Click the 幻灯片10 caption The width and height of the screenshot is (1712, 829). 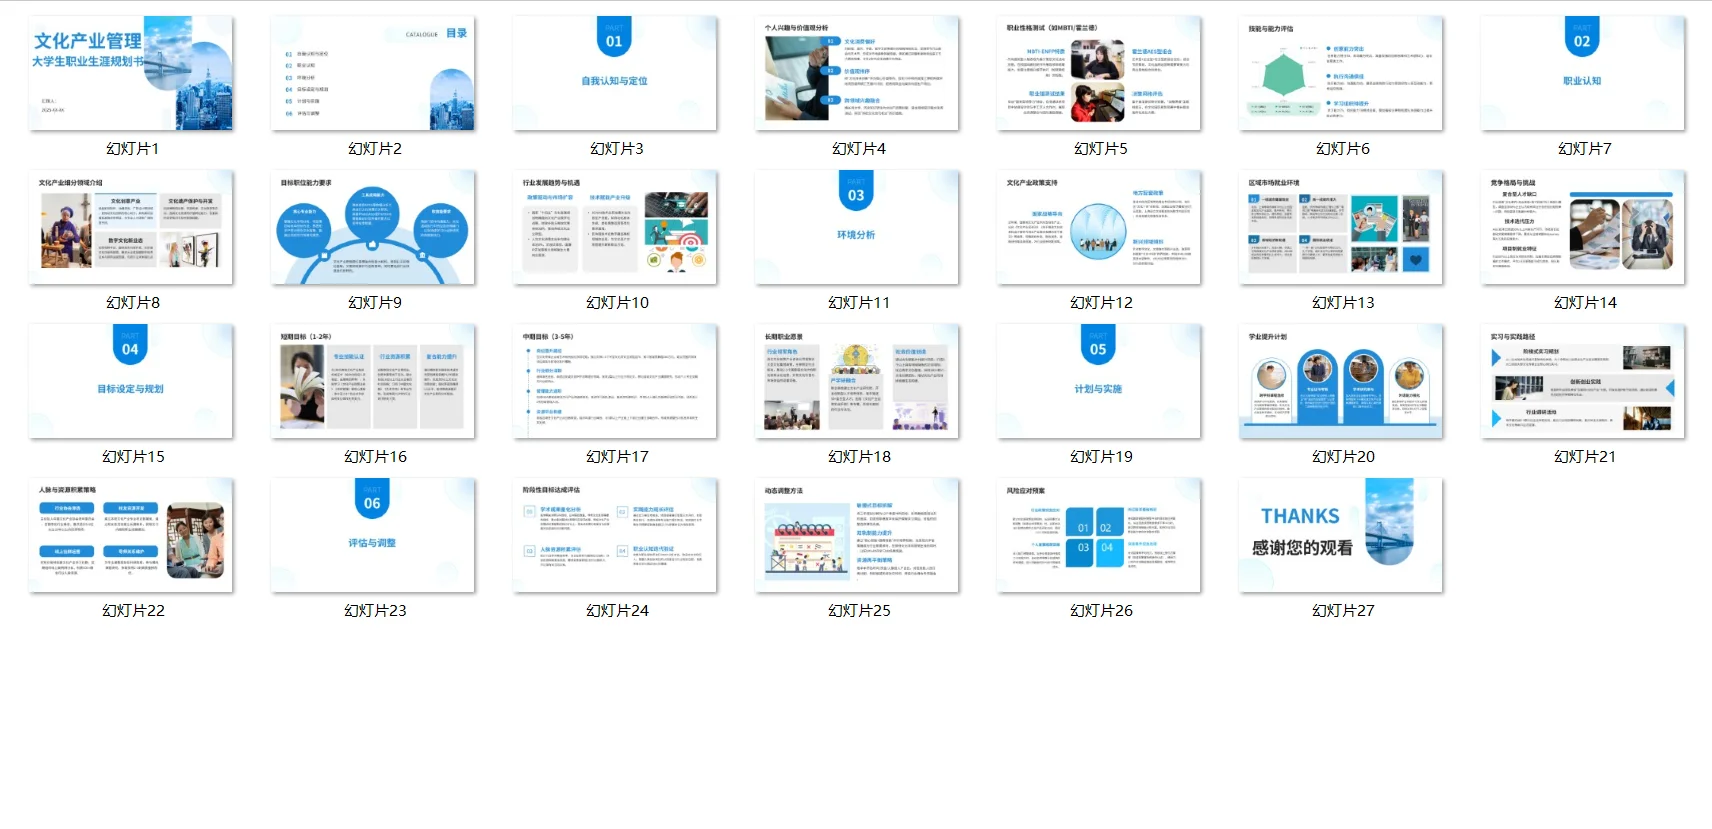(x=617, y=303)
